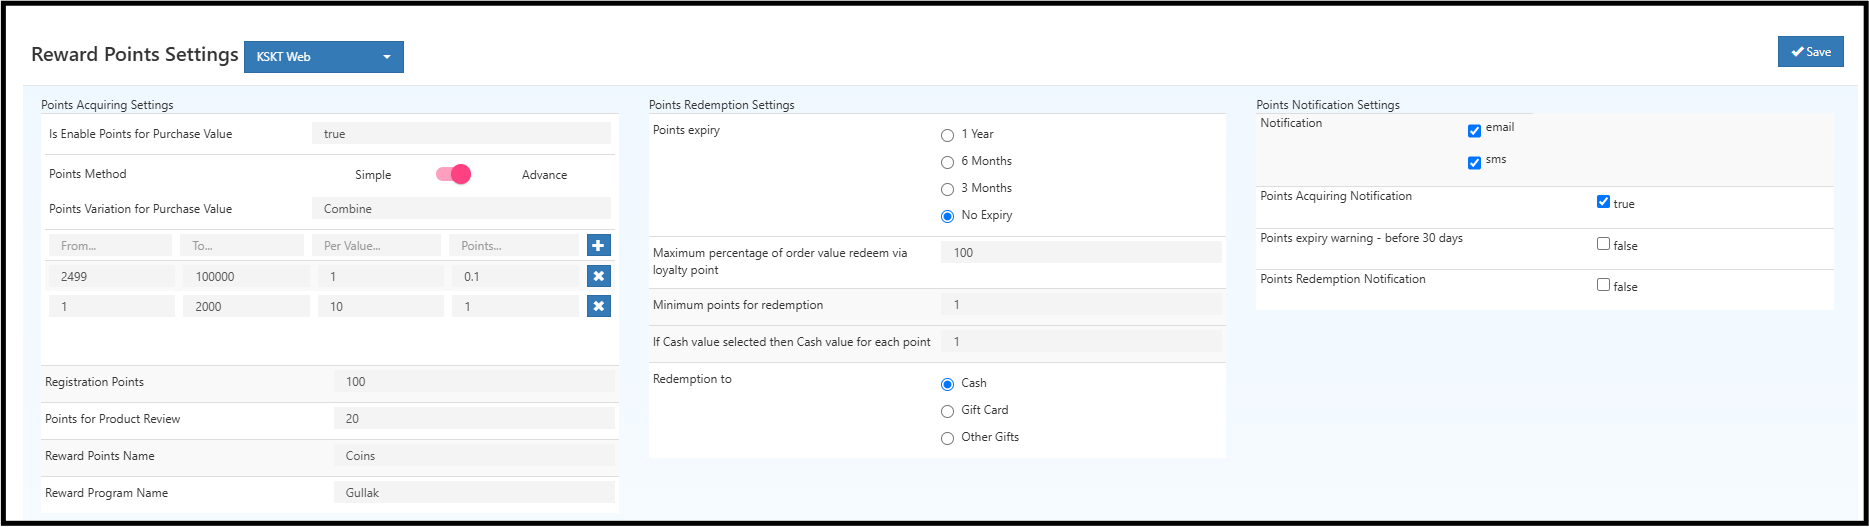1869x527 pixels.
Task: Enable Points Redemption Notification checkbox
Action: pos(1603,285)
